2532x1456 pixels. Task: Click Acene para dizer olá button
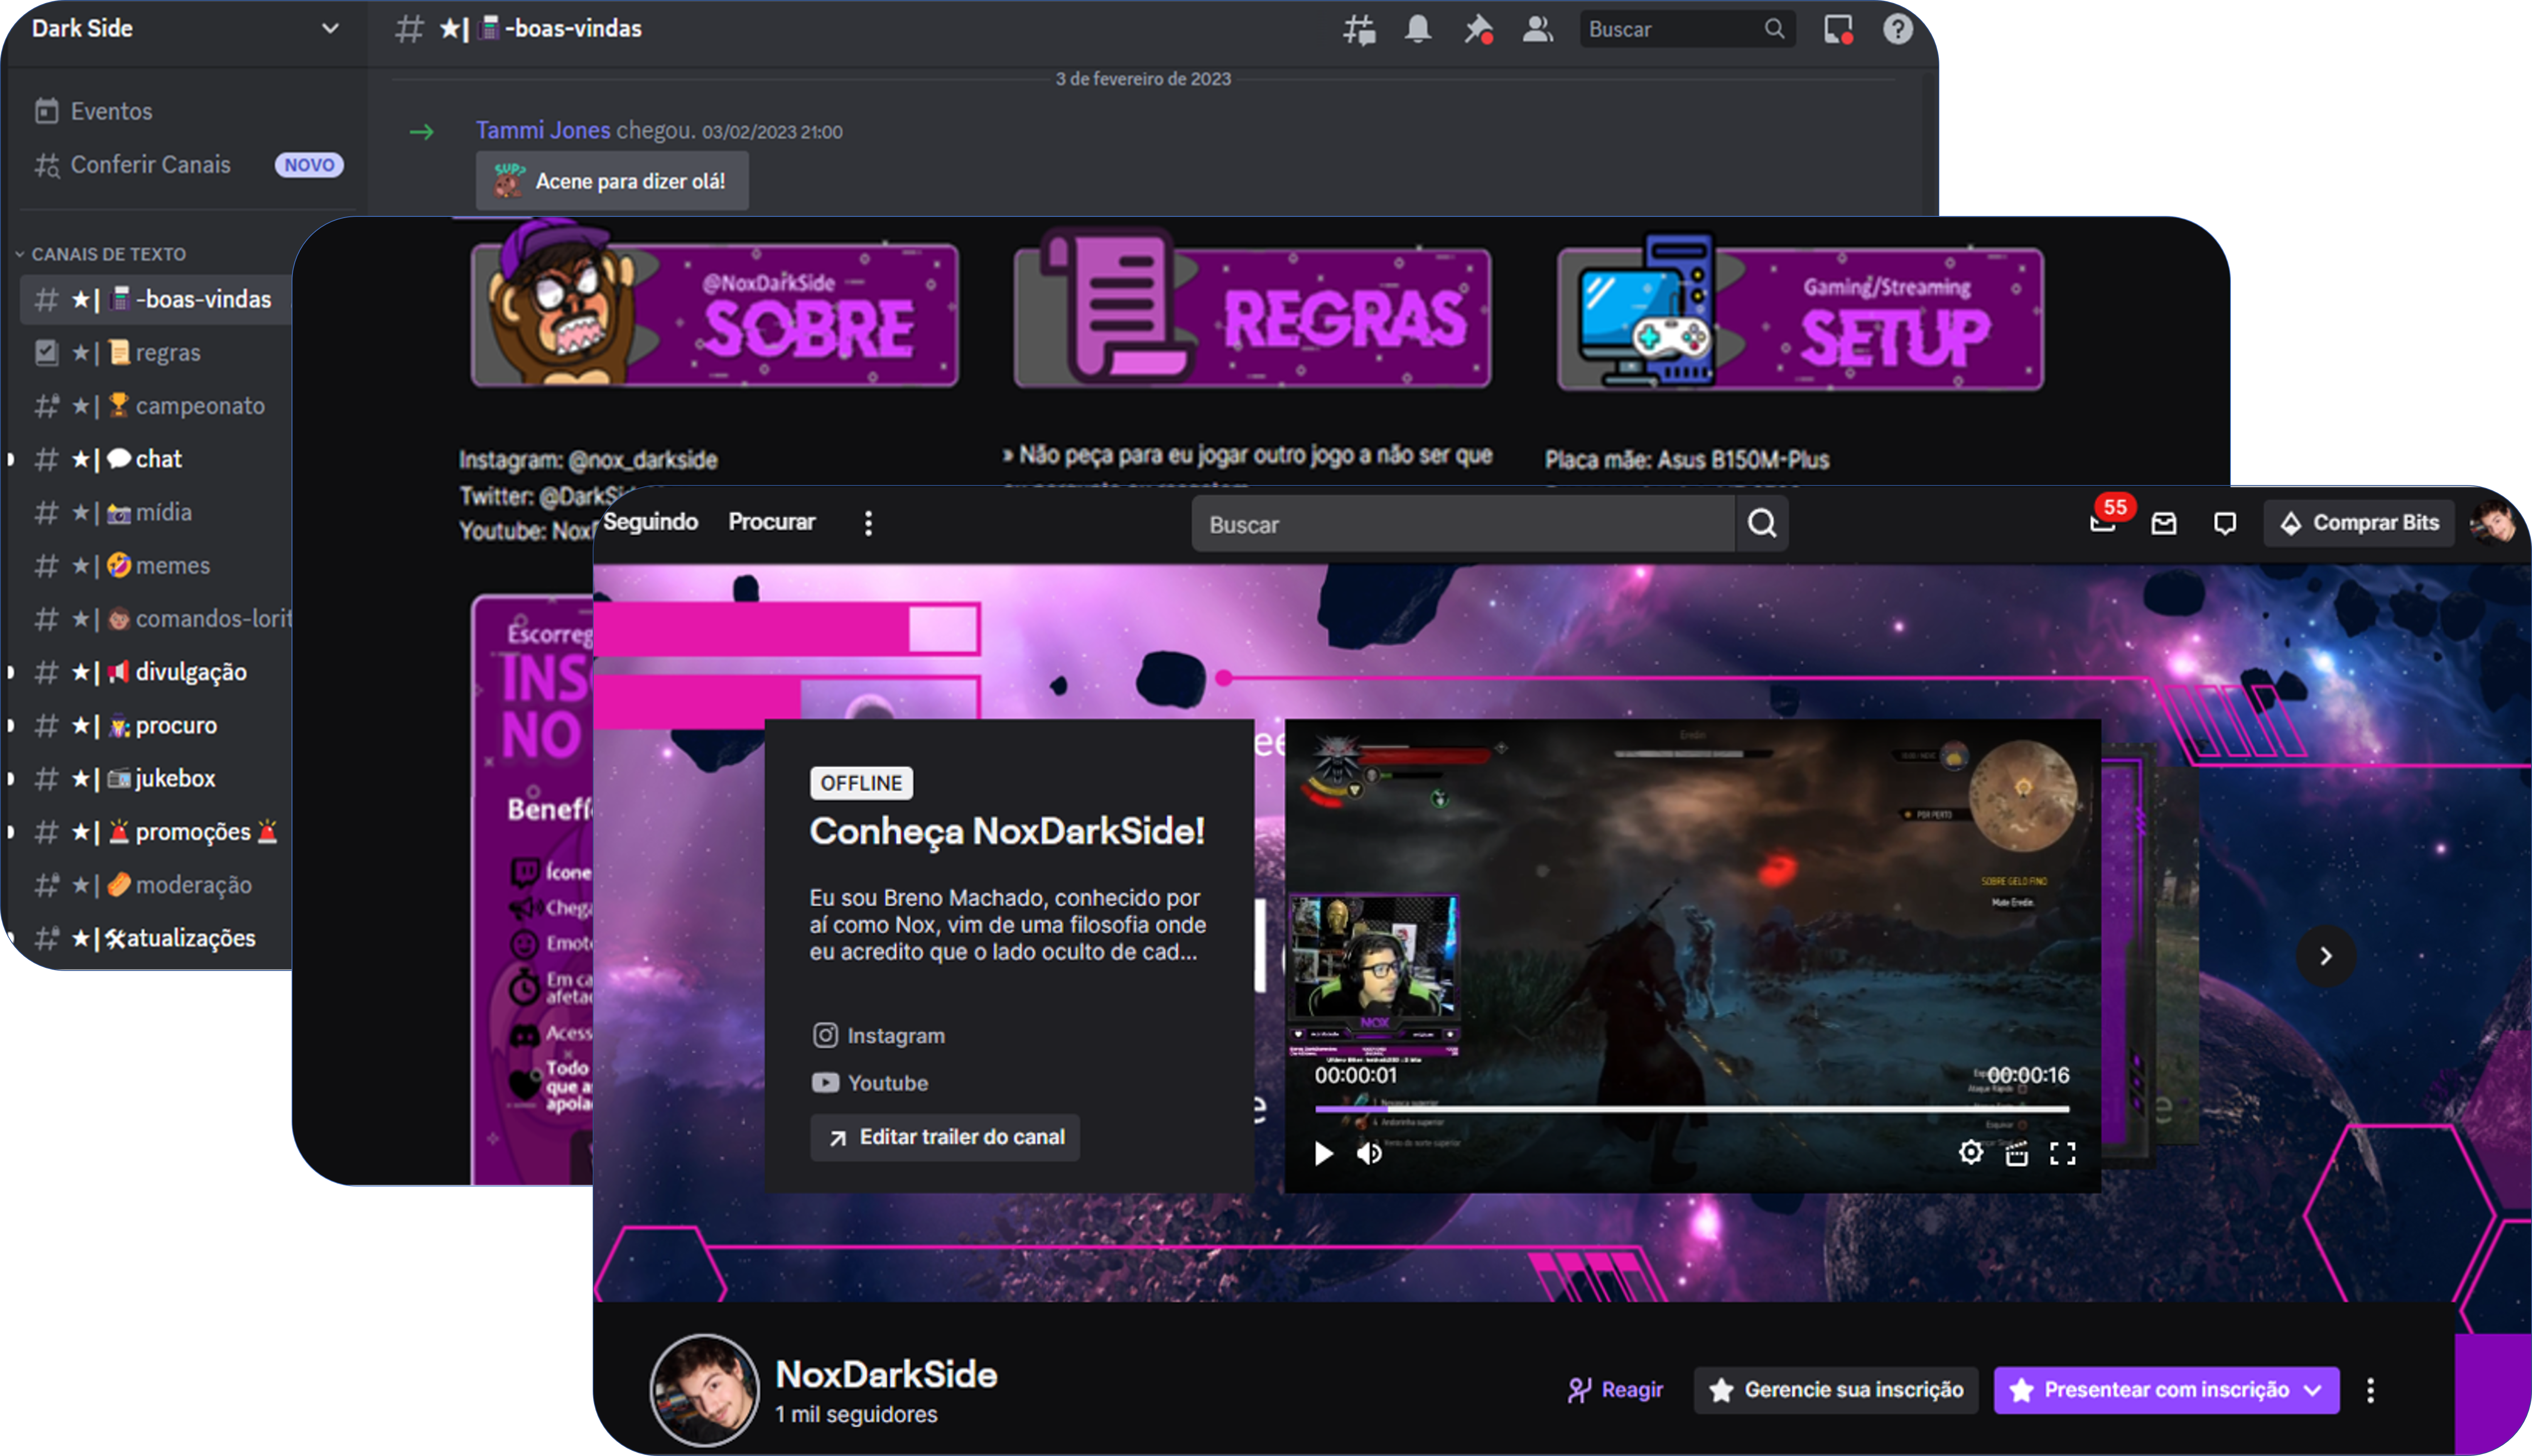tap(612, 181)
